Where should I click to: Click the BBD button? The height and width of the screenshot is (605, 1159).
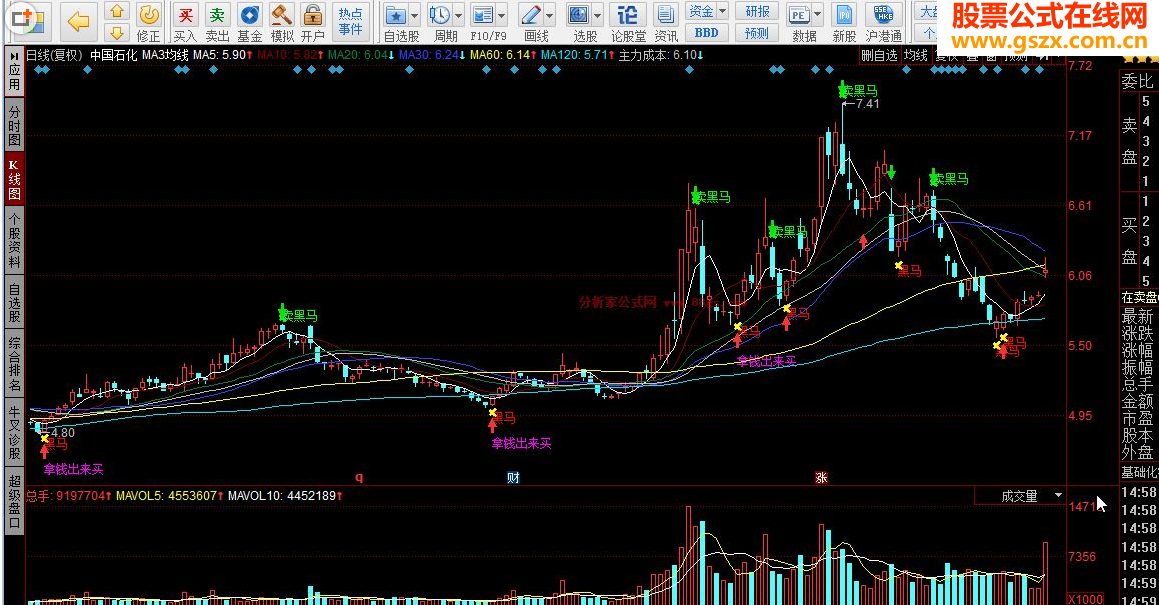707,33
